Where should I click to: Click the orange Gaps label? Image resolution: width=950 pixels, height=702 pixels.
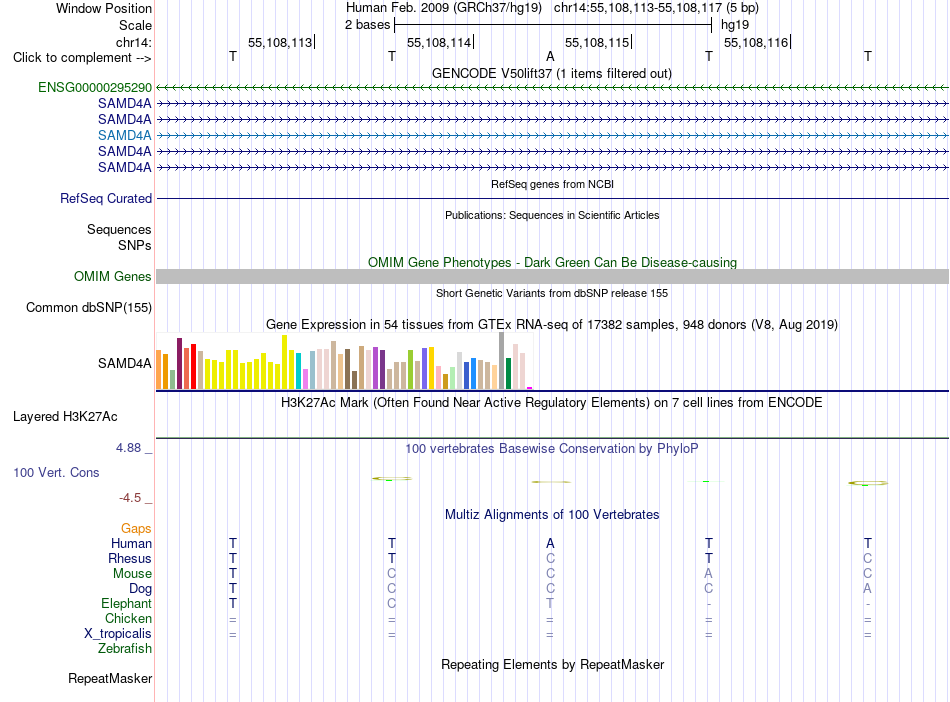136,529
